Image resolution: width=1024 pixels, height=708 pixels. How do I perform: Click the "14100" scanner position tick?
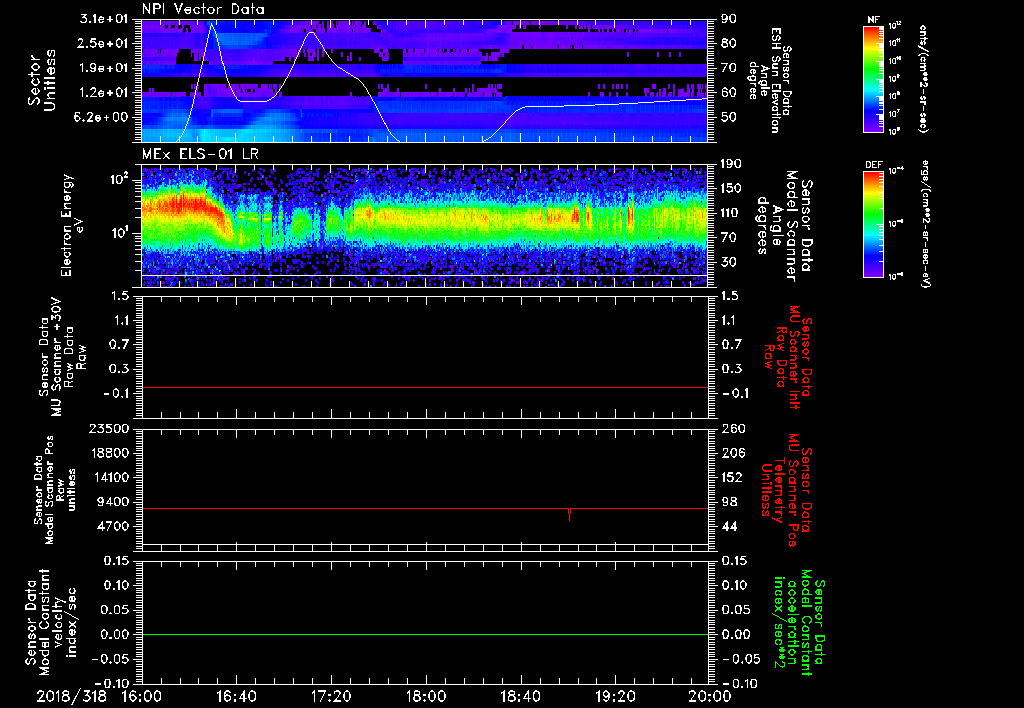click(x=110, y=477)
